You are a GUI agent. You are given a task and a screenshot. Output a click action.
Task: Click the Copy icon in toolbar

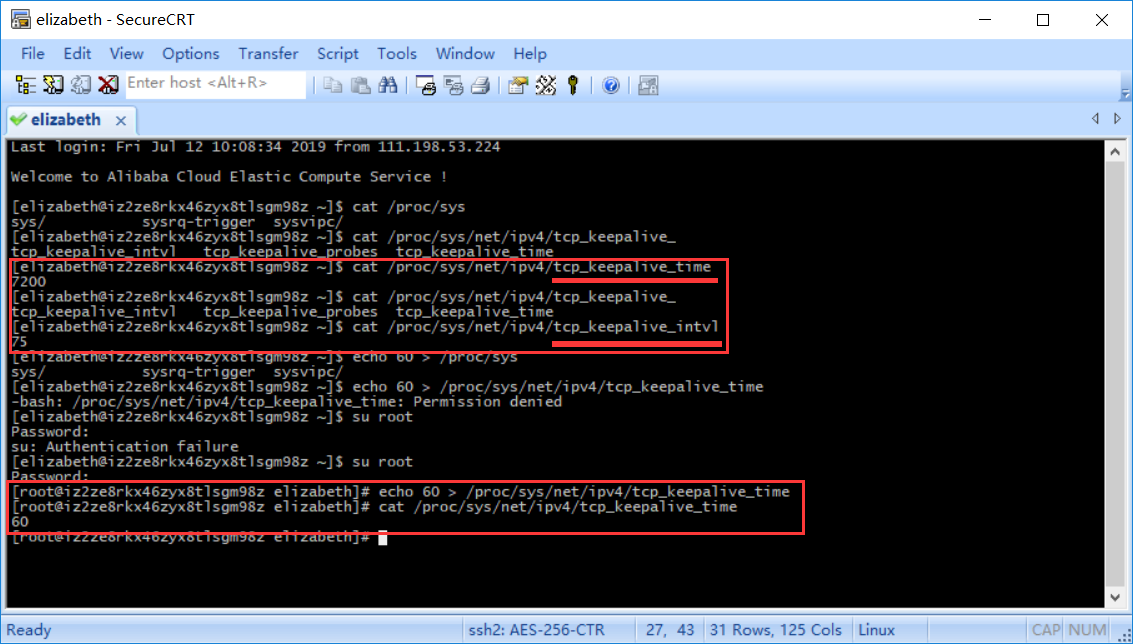[334, 85]
